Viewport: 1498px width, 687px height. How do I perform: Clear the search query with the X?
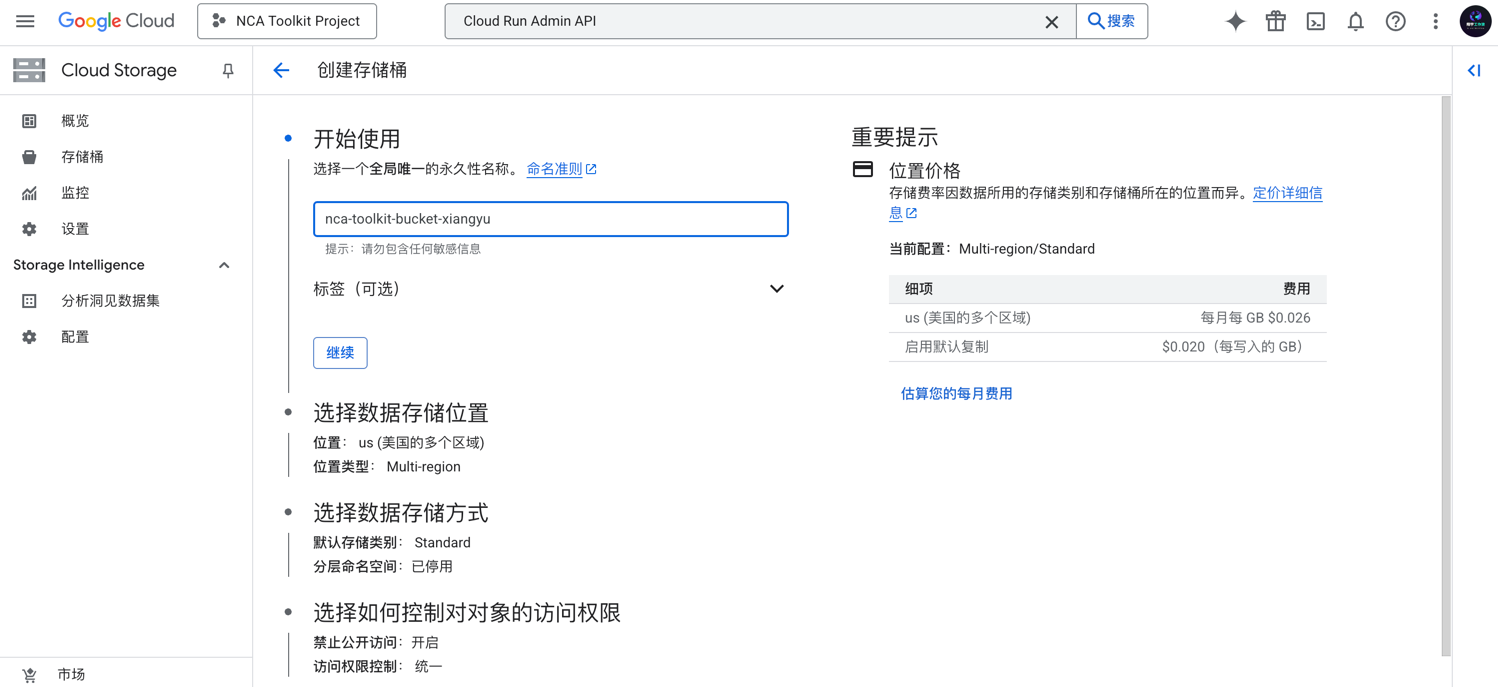[1052, 21]
